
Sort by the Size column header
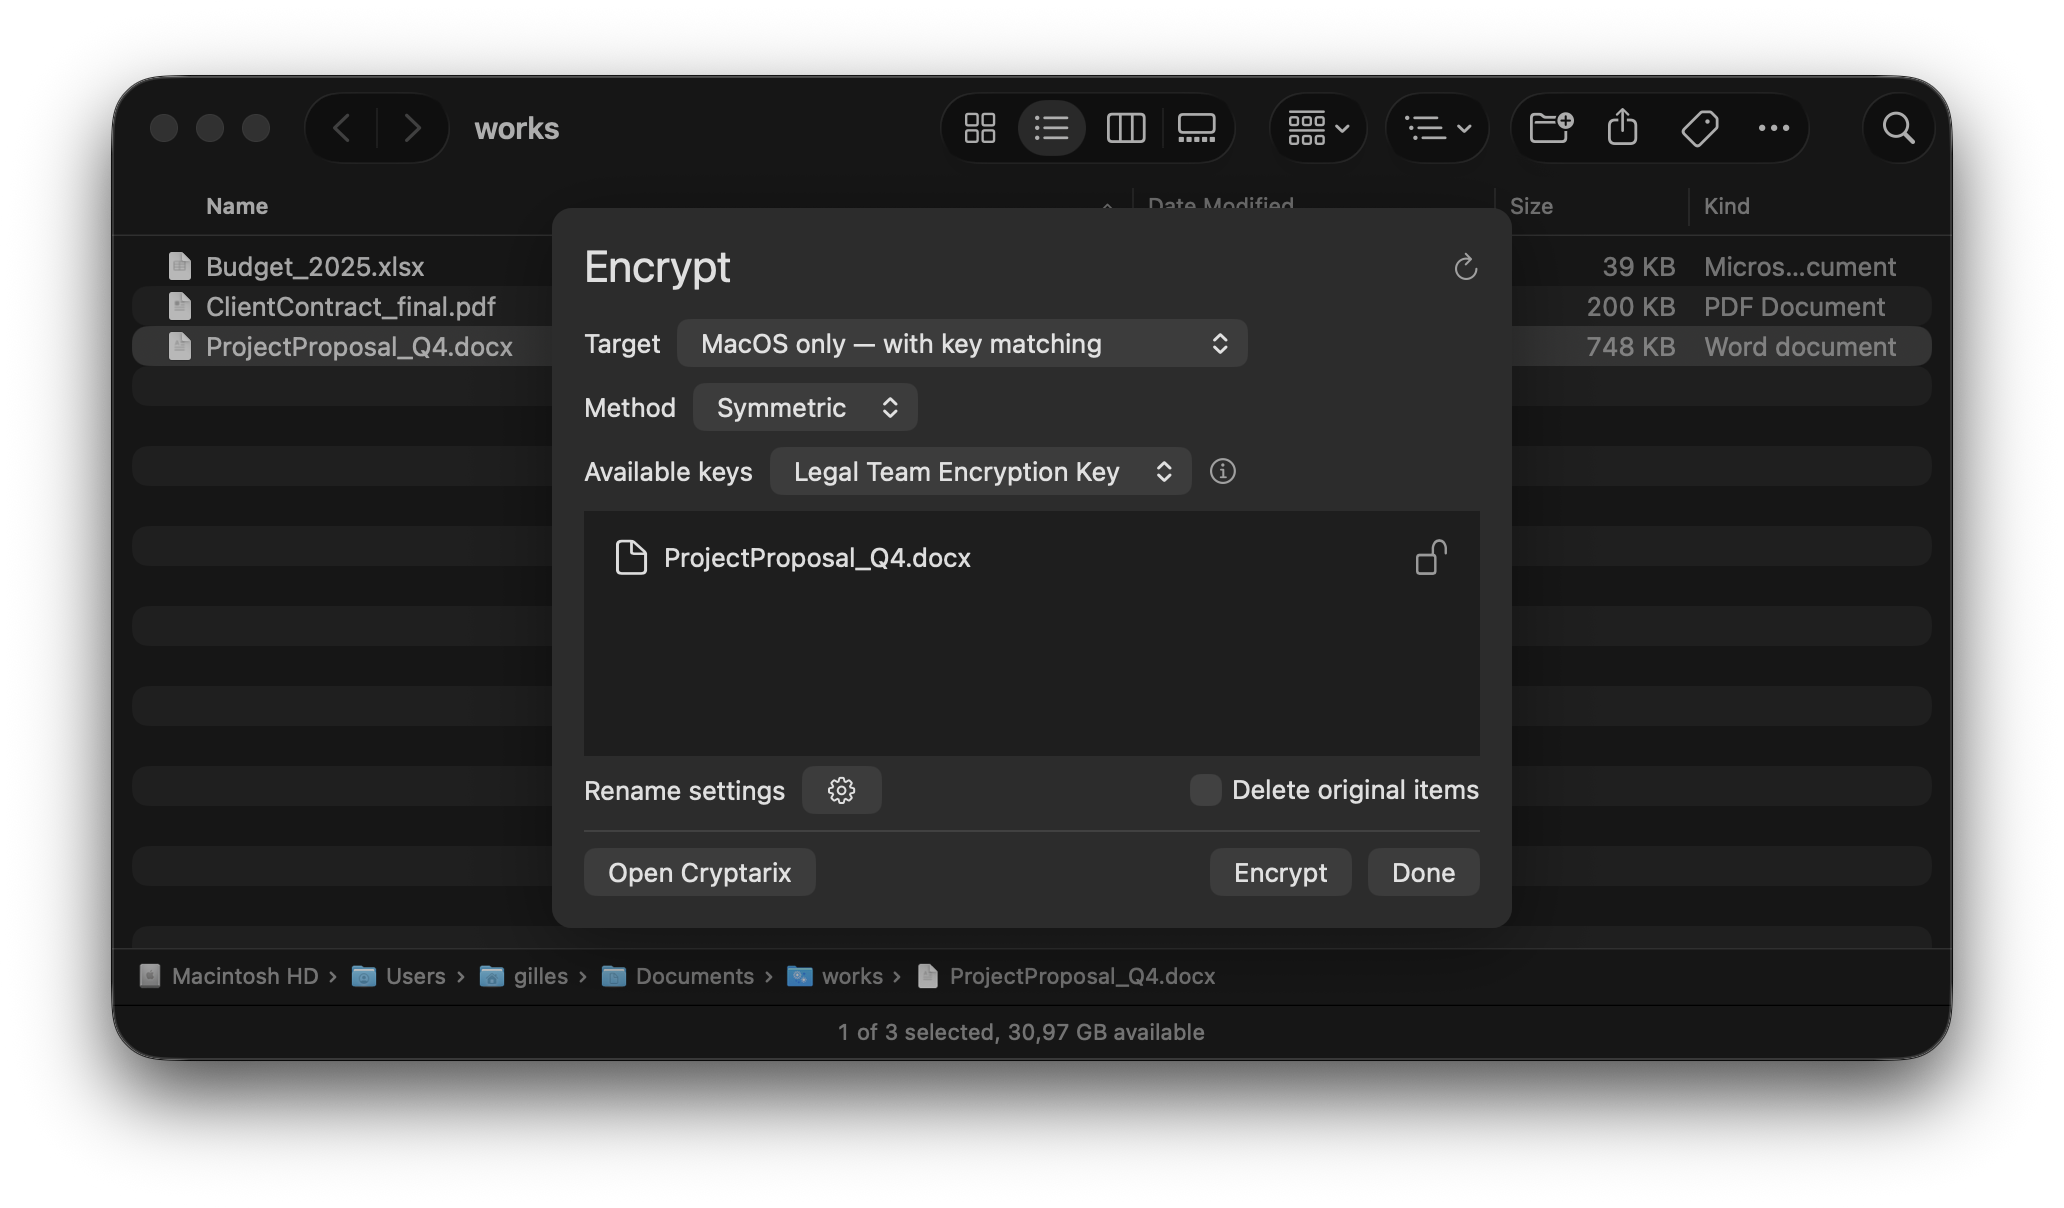(x=1531, y=206)
